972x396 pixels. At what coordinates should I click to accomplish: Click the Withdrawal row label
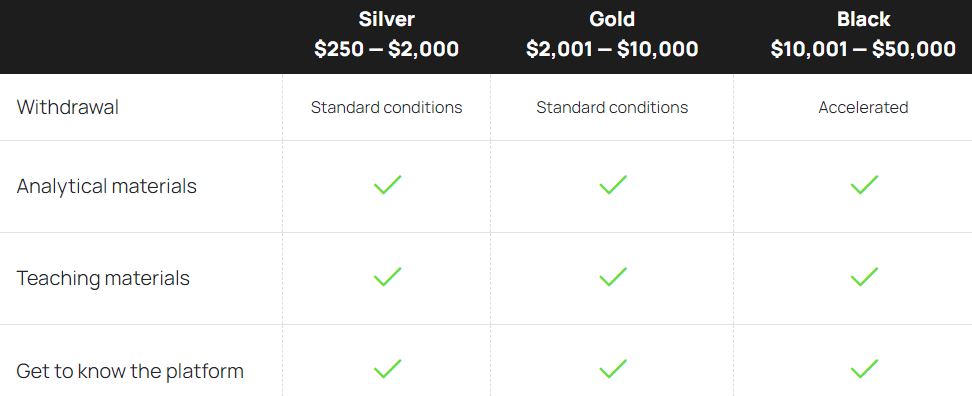[x=68, y=107]
